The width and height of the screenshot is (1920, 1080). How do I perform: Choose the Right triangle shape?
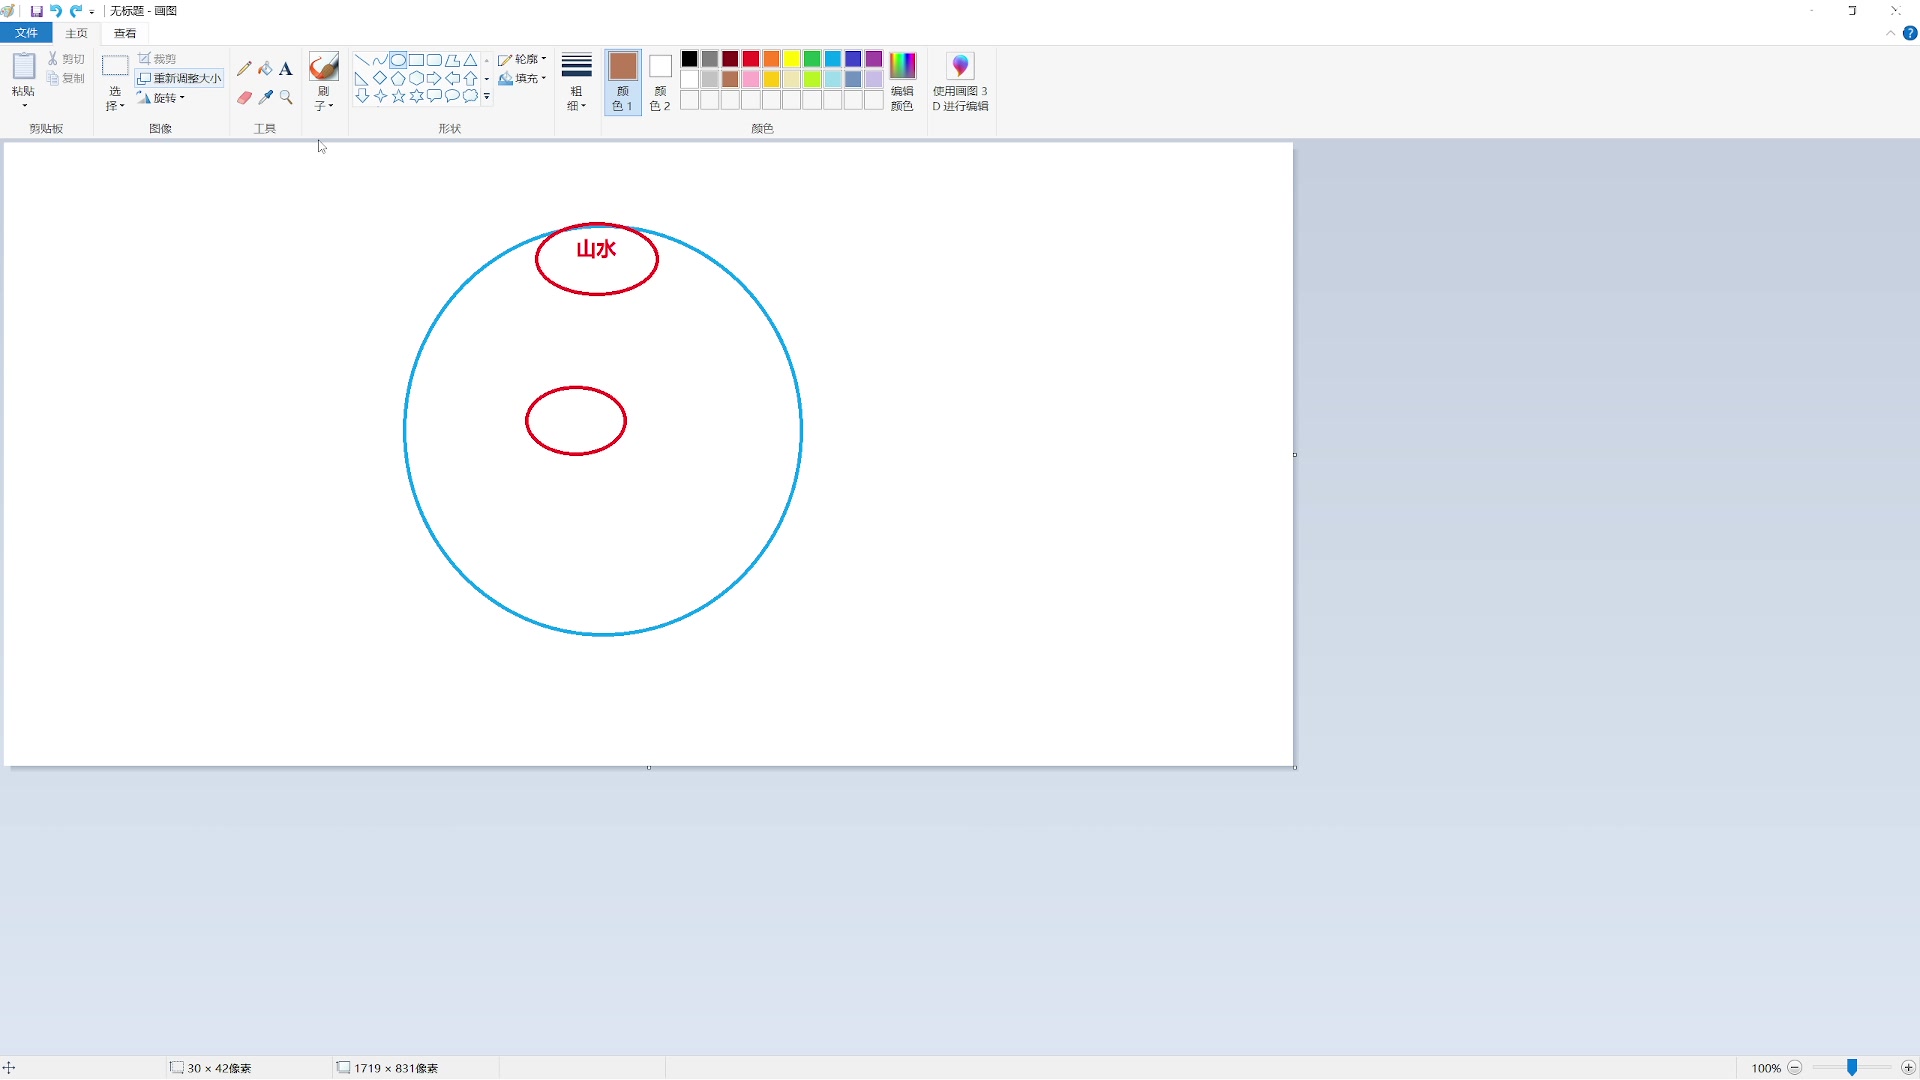[x=362, y=78]
